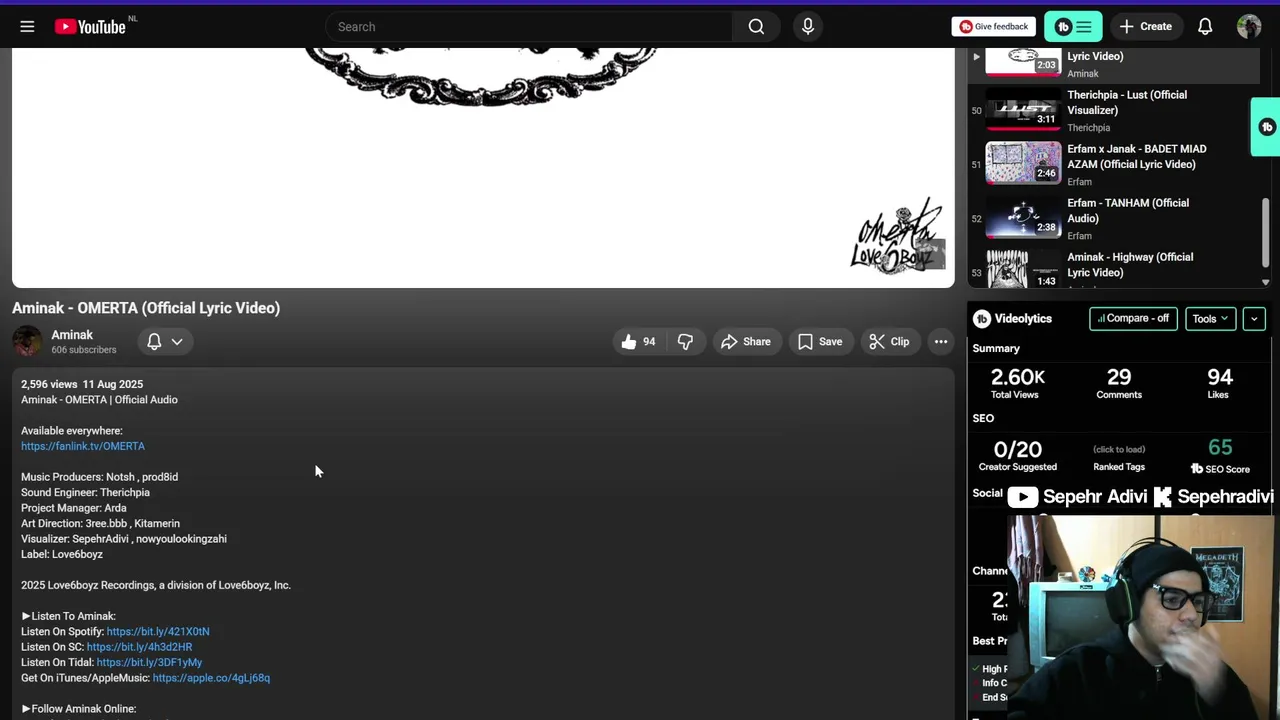
Task: Click the 0/20 Creator Suggested value
Action: pos(1017,450)
